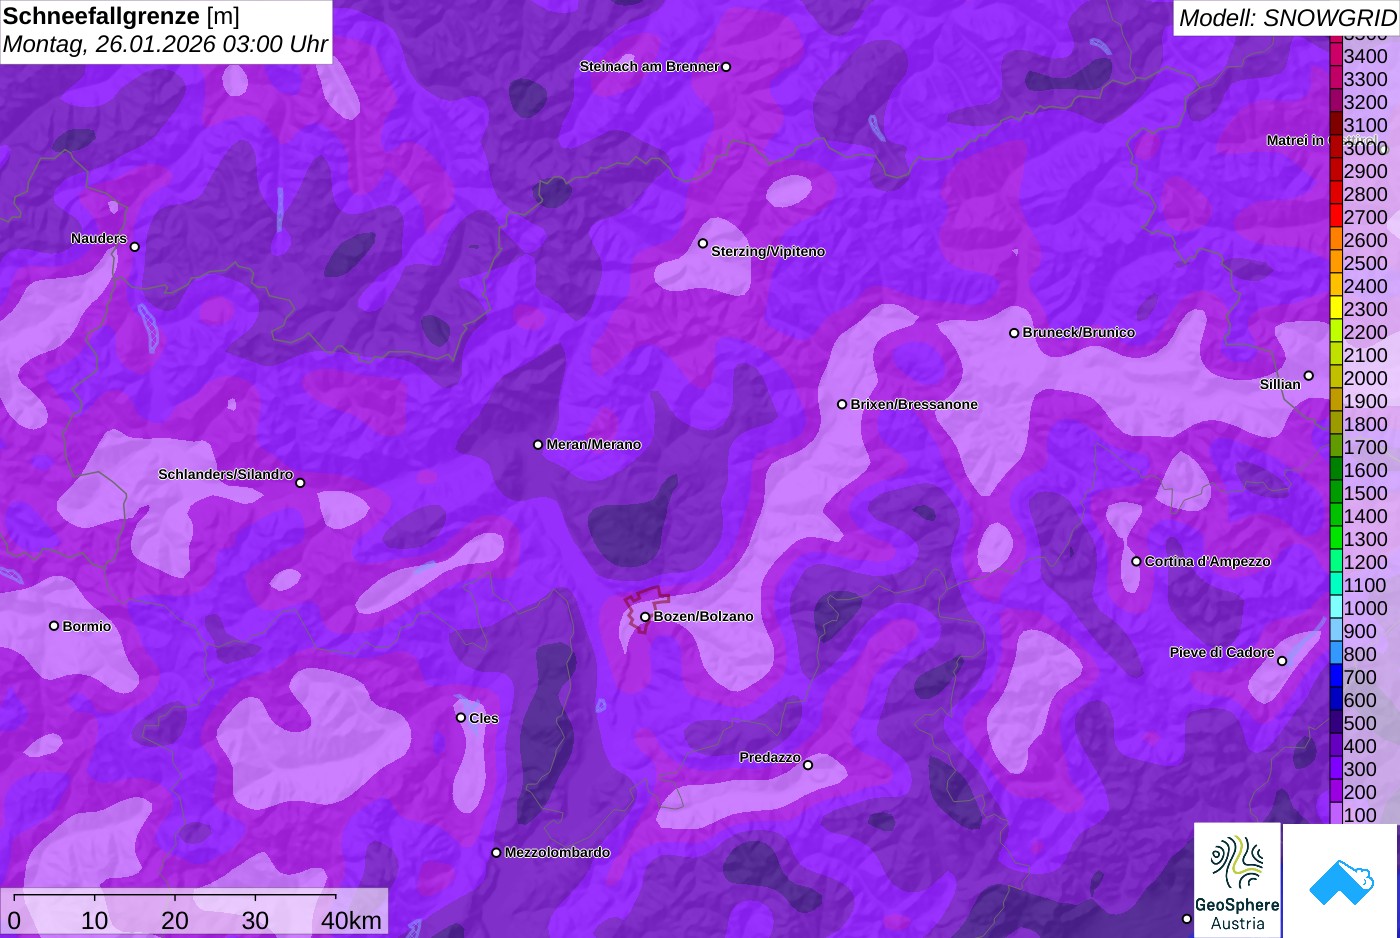Select the Sillian location marker dot

1309,376
